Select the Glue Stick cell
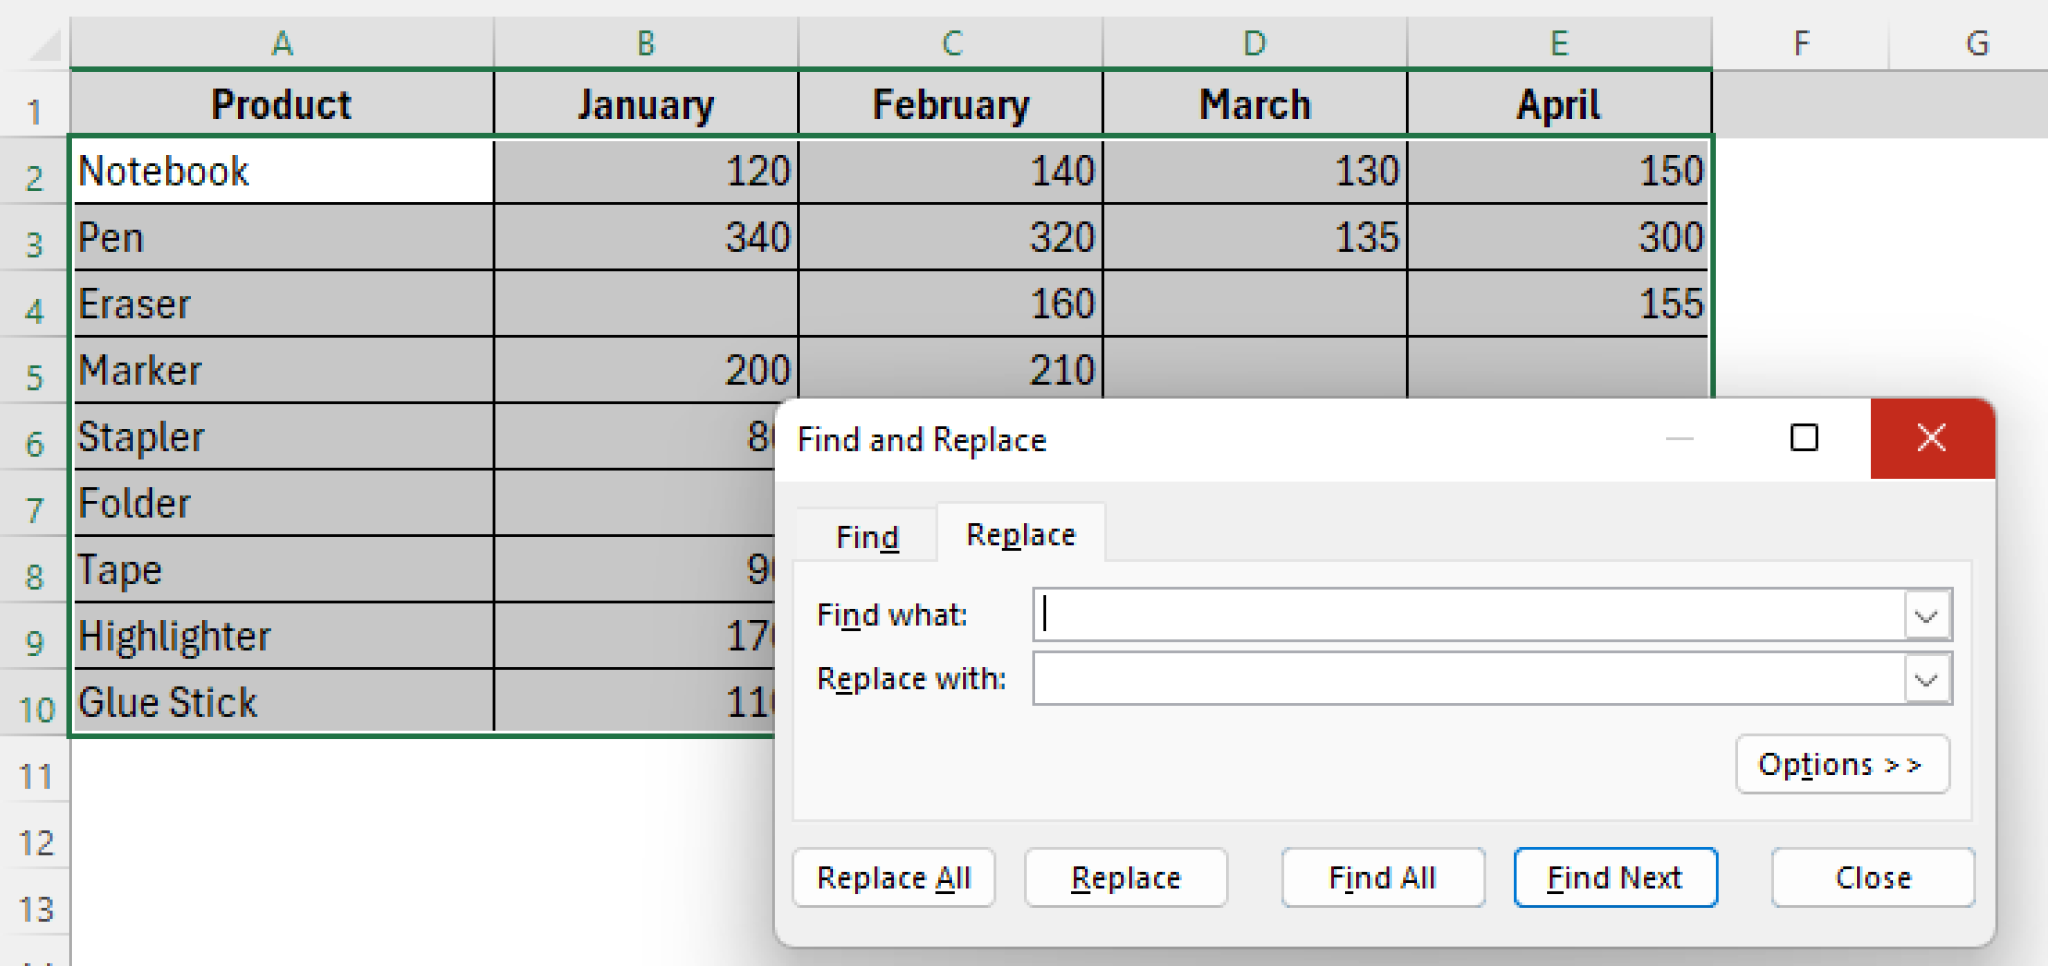2048x966 pixels. coord(283,702)
